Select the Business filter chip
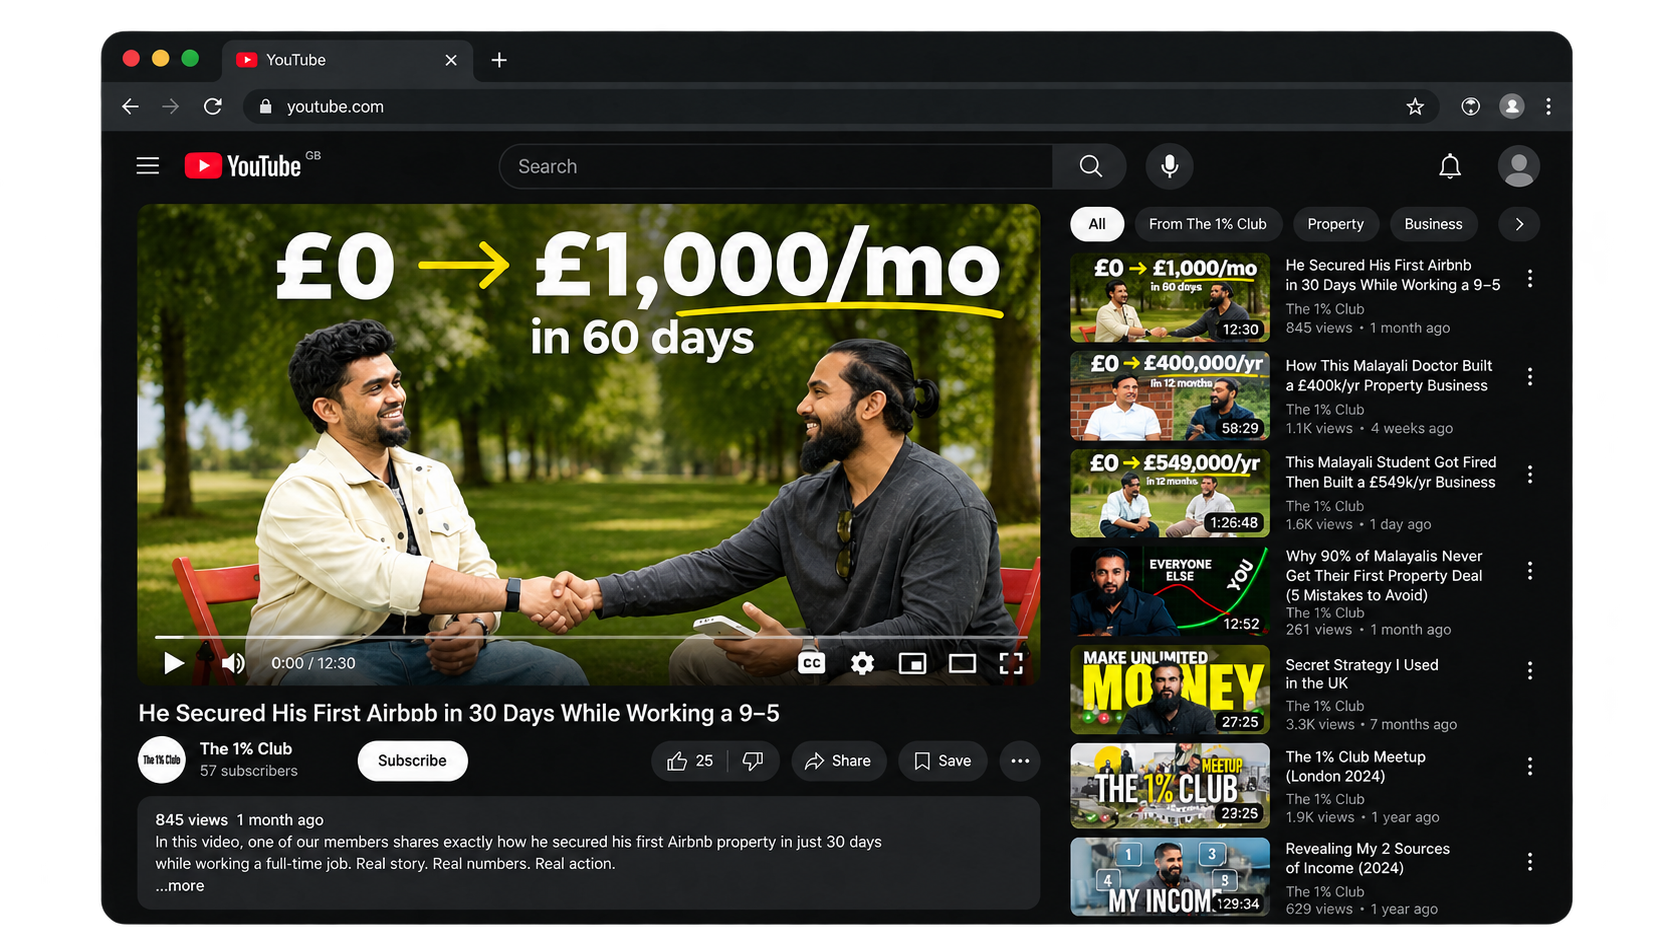This screenshot has width=1672, height=941. [x=1433, y=224]
